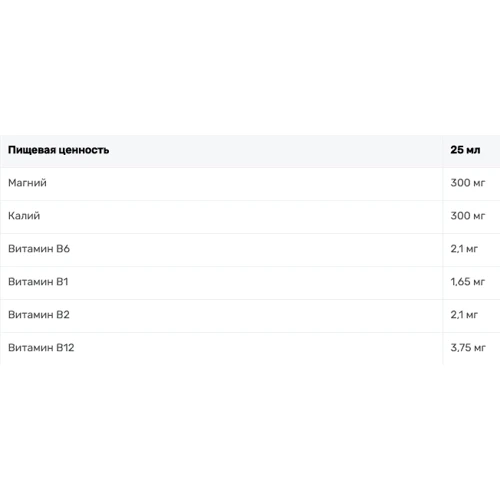Click the 300 мг value for Магний
The height and width of the screenshot is (500, 500).
pyautogui.click(x=468, y=183)
